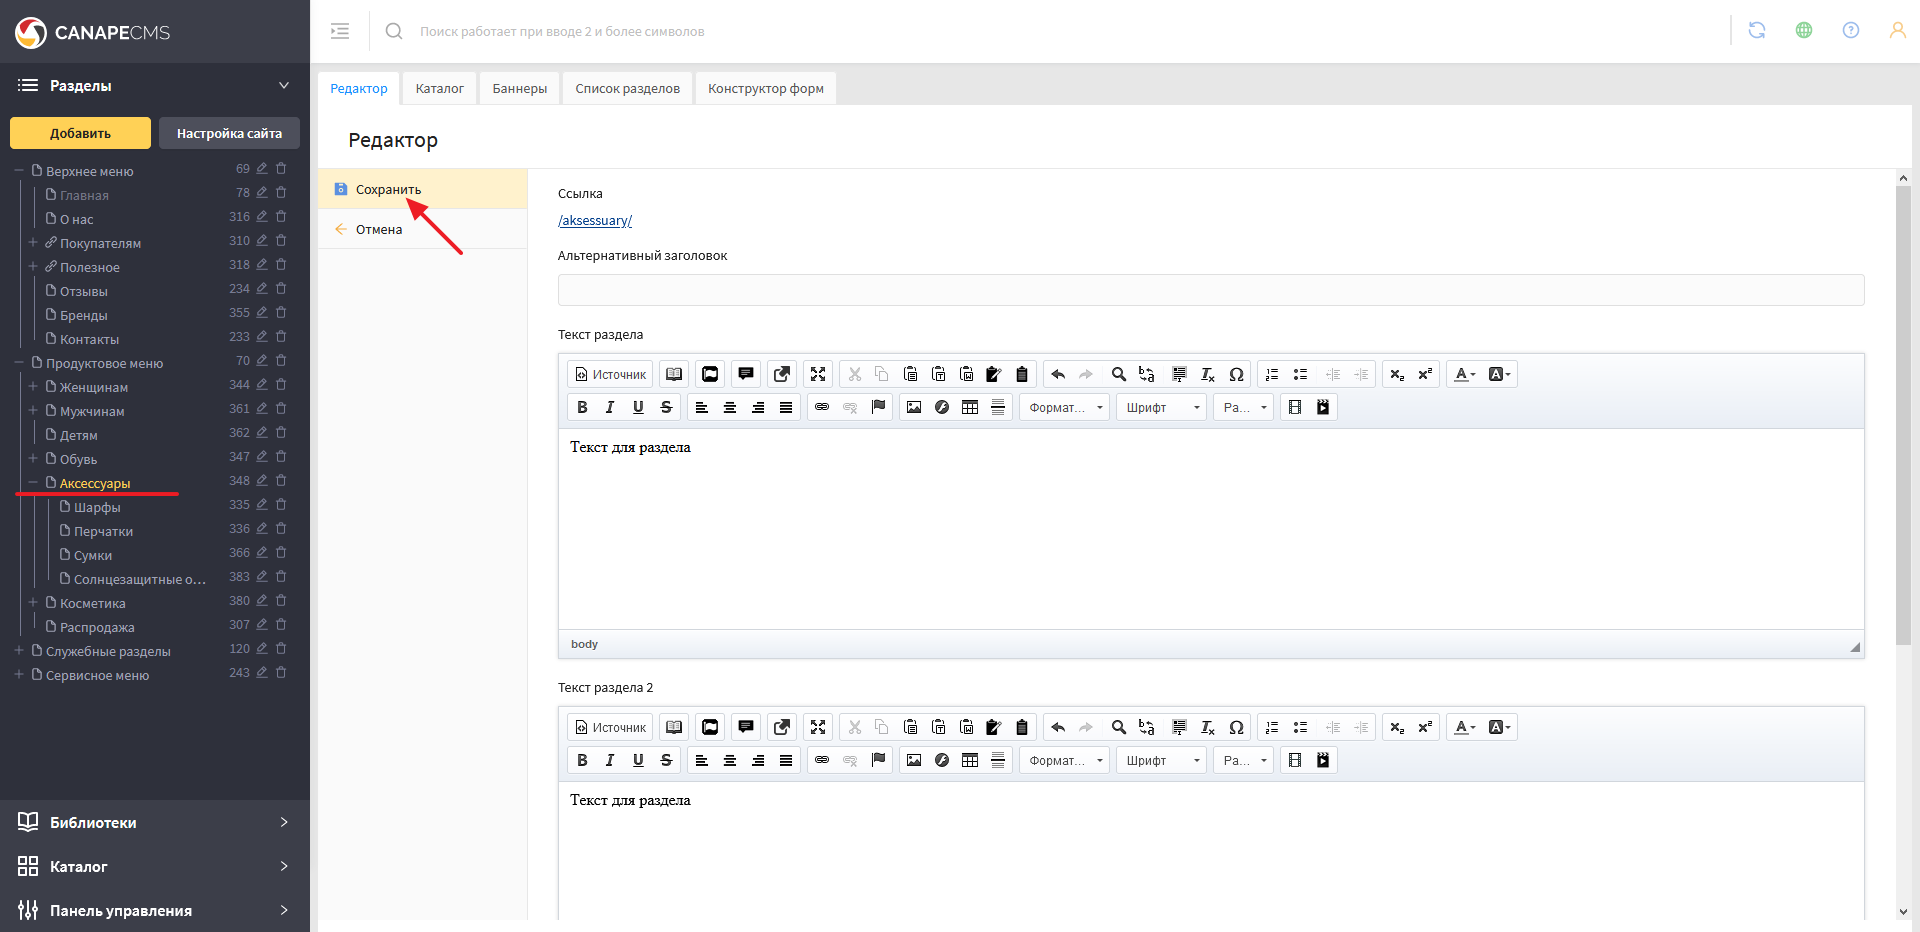Open the Конструктор форм tab
This screenshot has height=932, width=1920.
765,88
